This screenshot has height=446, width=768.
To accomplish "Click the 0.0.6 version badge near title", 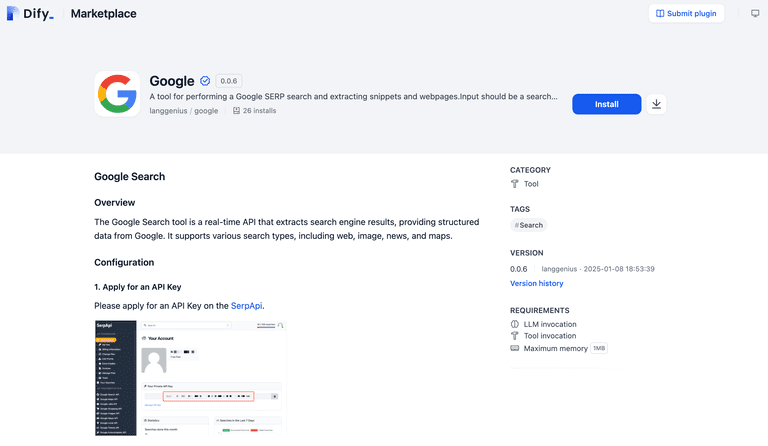I will click(x=229, y=81).
